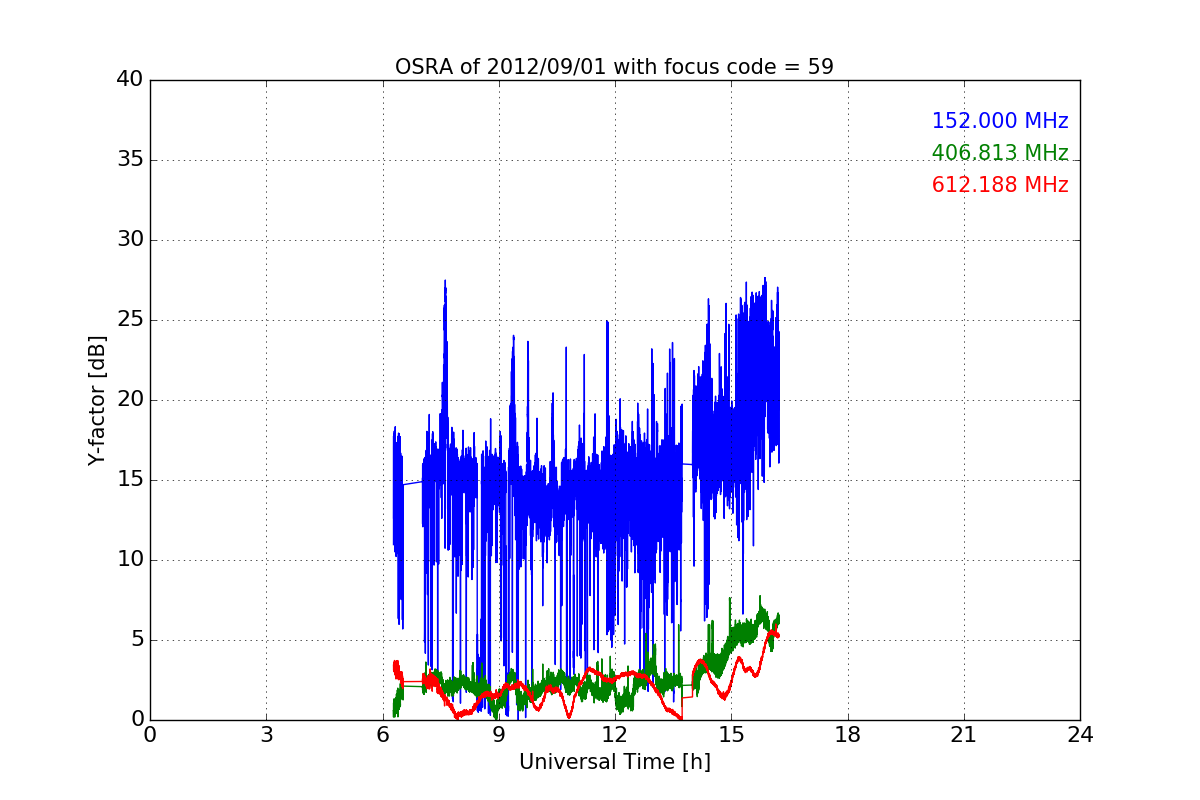Click the 'Universal Time [h]' axis label

point(614,762)
